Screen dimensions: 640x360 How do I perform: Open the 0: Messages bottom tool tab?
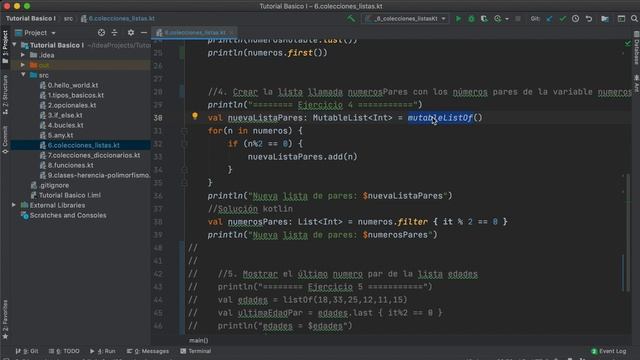pos(148,351)
